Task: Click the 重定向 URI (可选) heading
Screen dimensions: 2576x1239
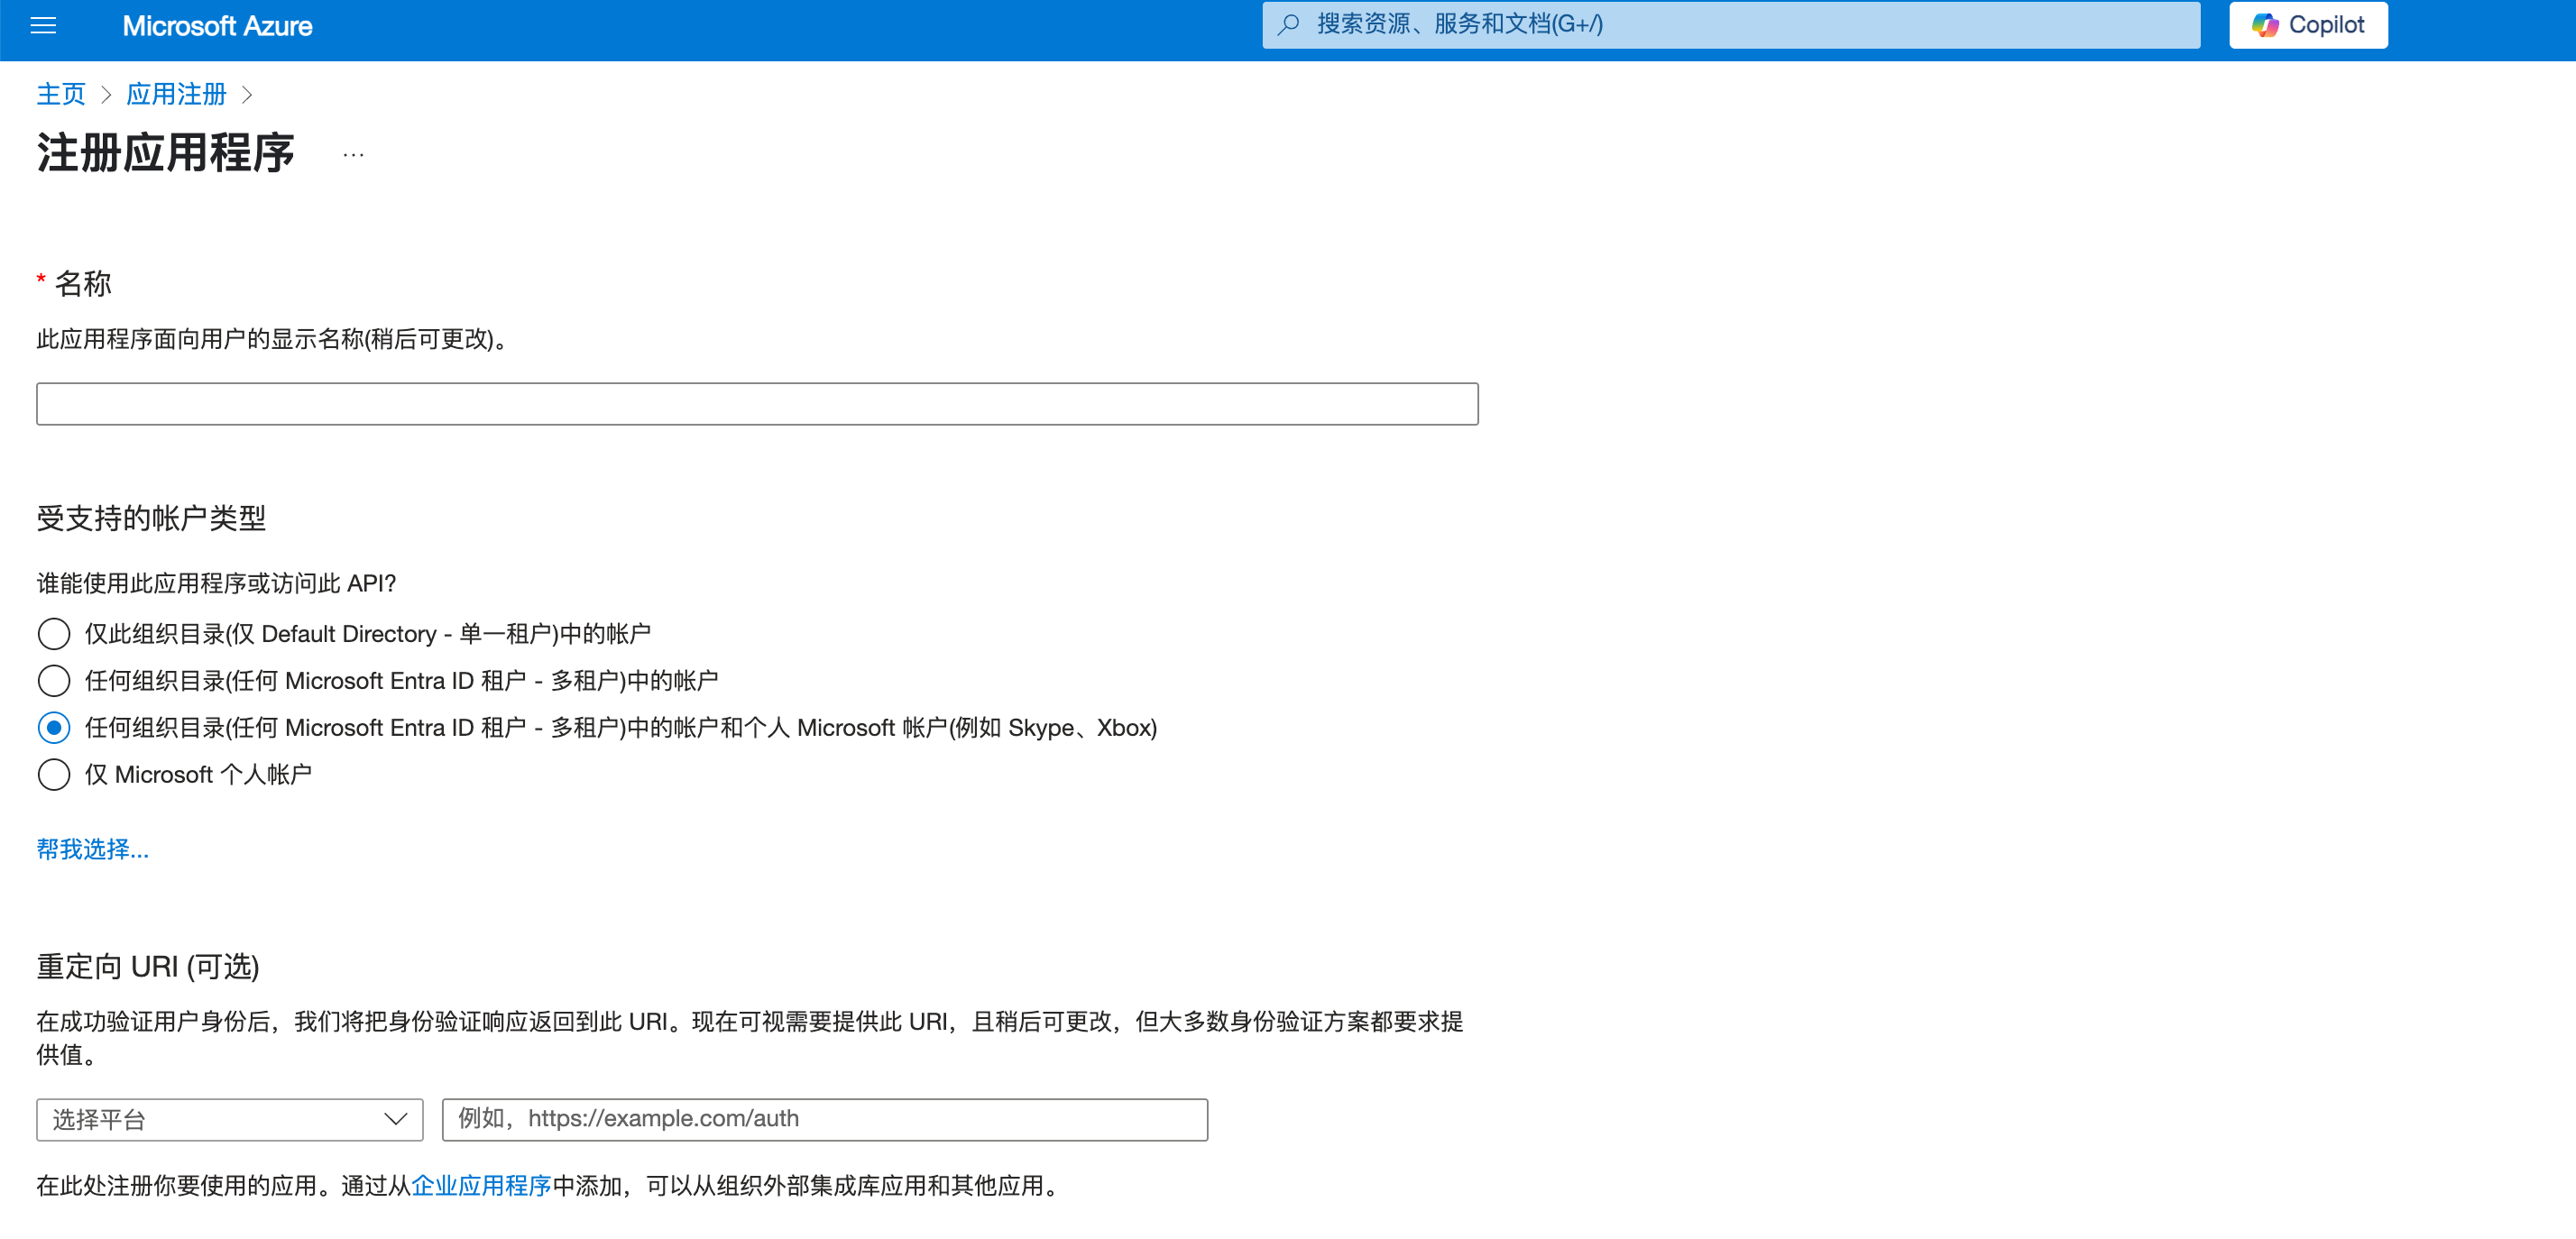Action: 148,966
